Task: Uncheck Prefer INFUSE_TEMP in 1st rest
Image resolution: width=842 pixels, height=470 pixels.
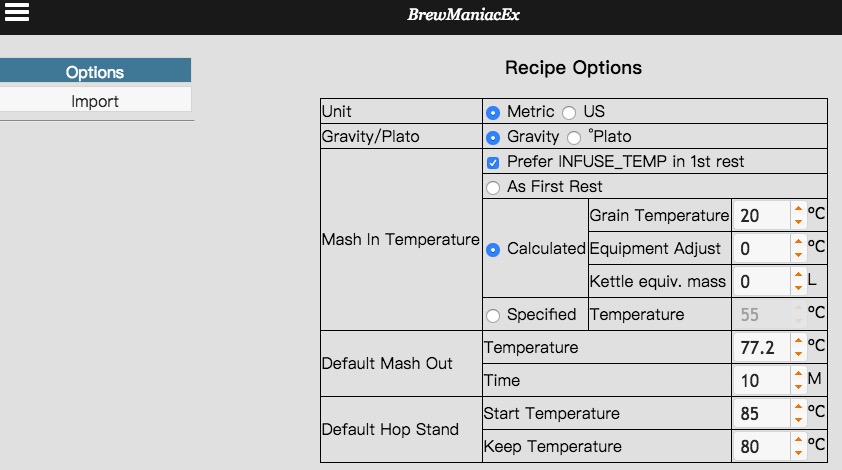Action: [493, 163]
